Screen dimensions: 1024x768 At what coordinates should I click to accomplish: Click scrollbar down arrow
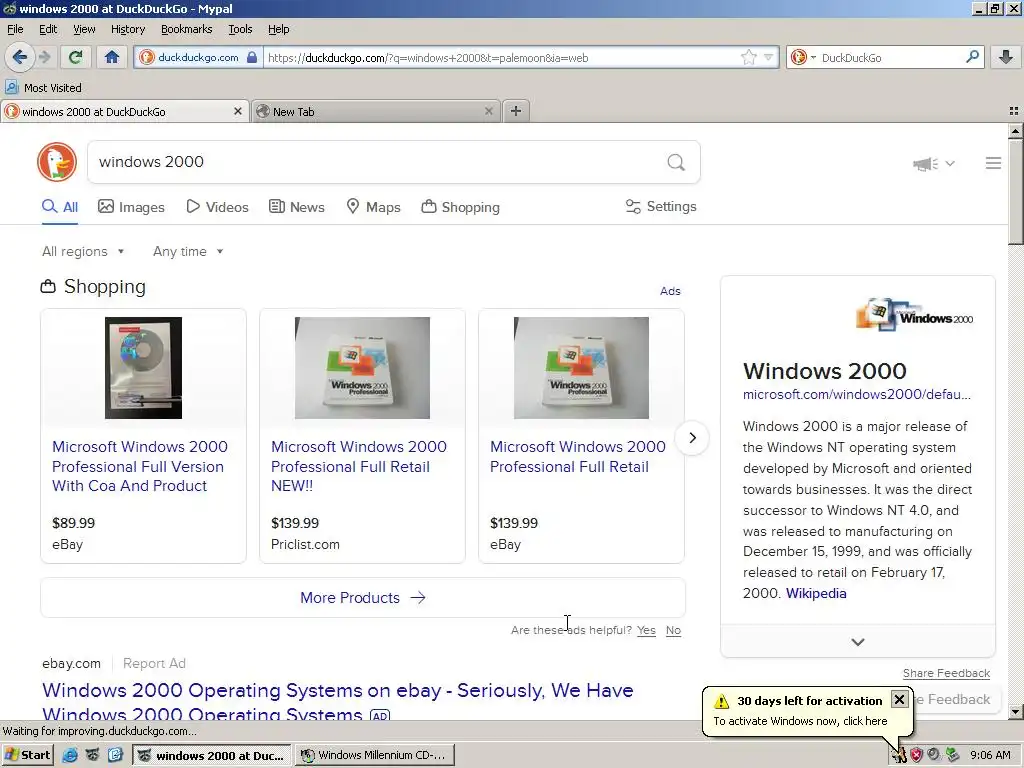click(1016, 712)
